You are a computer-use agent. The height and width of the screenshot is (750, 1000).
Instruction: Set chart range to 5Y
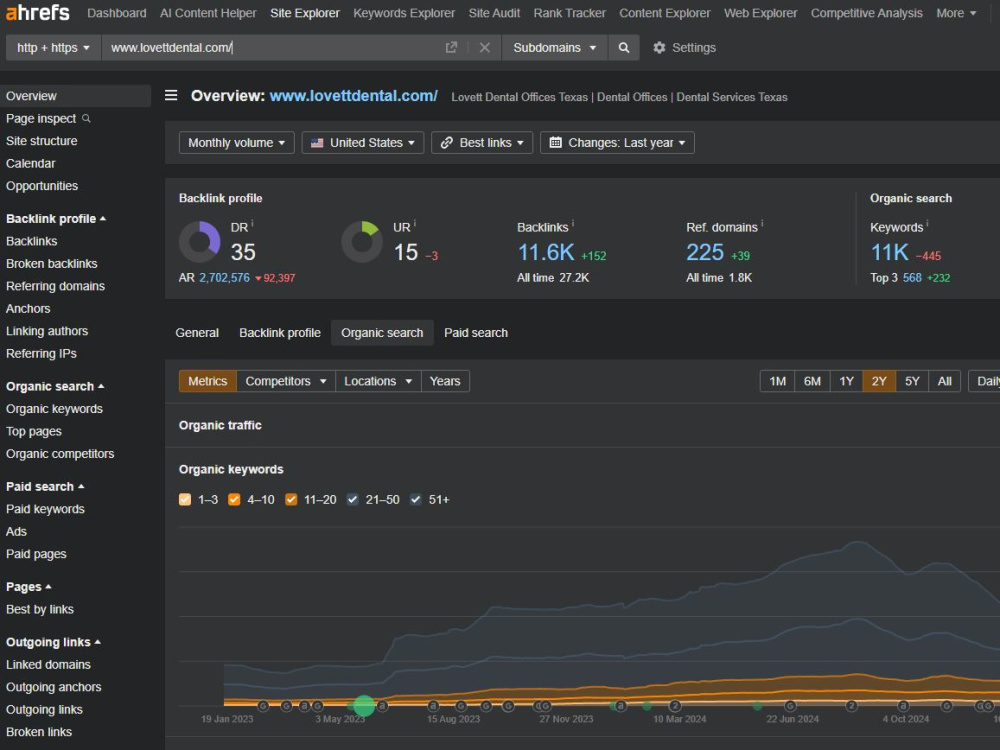point(912,381)
